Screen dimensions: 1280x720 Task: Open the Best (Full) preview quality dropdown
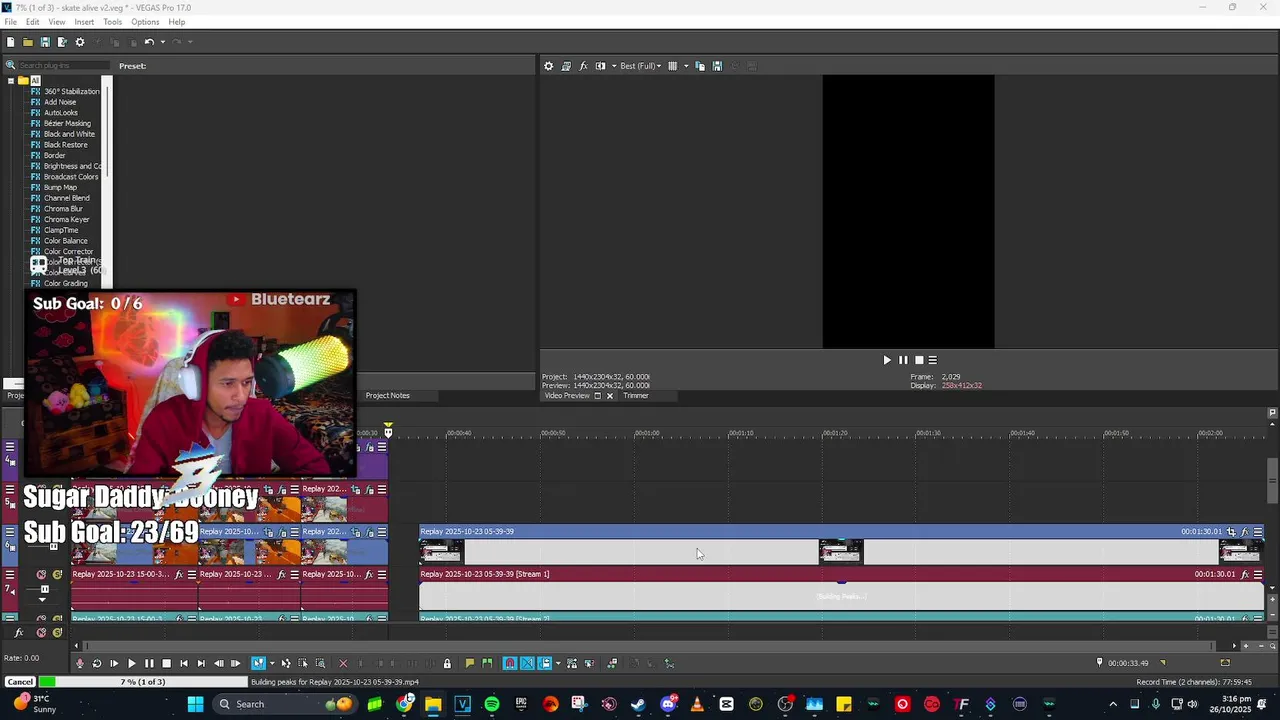640,66
